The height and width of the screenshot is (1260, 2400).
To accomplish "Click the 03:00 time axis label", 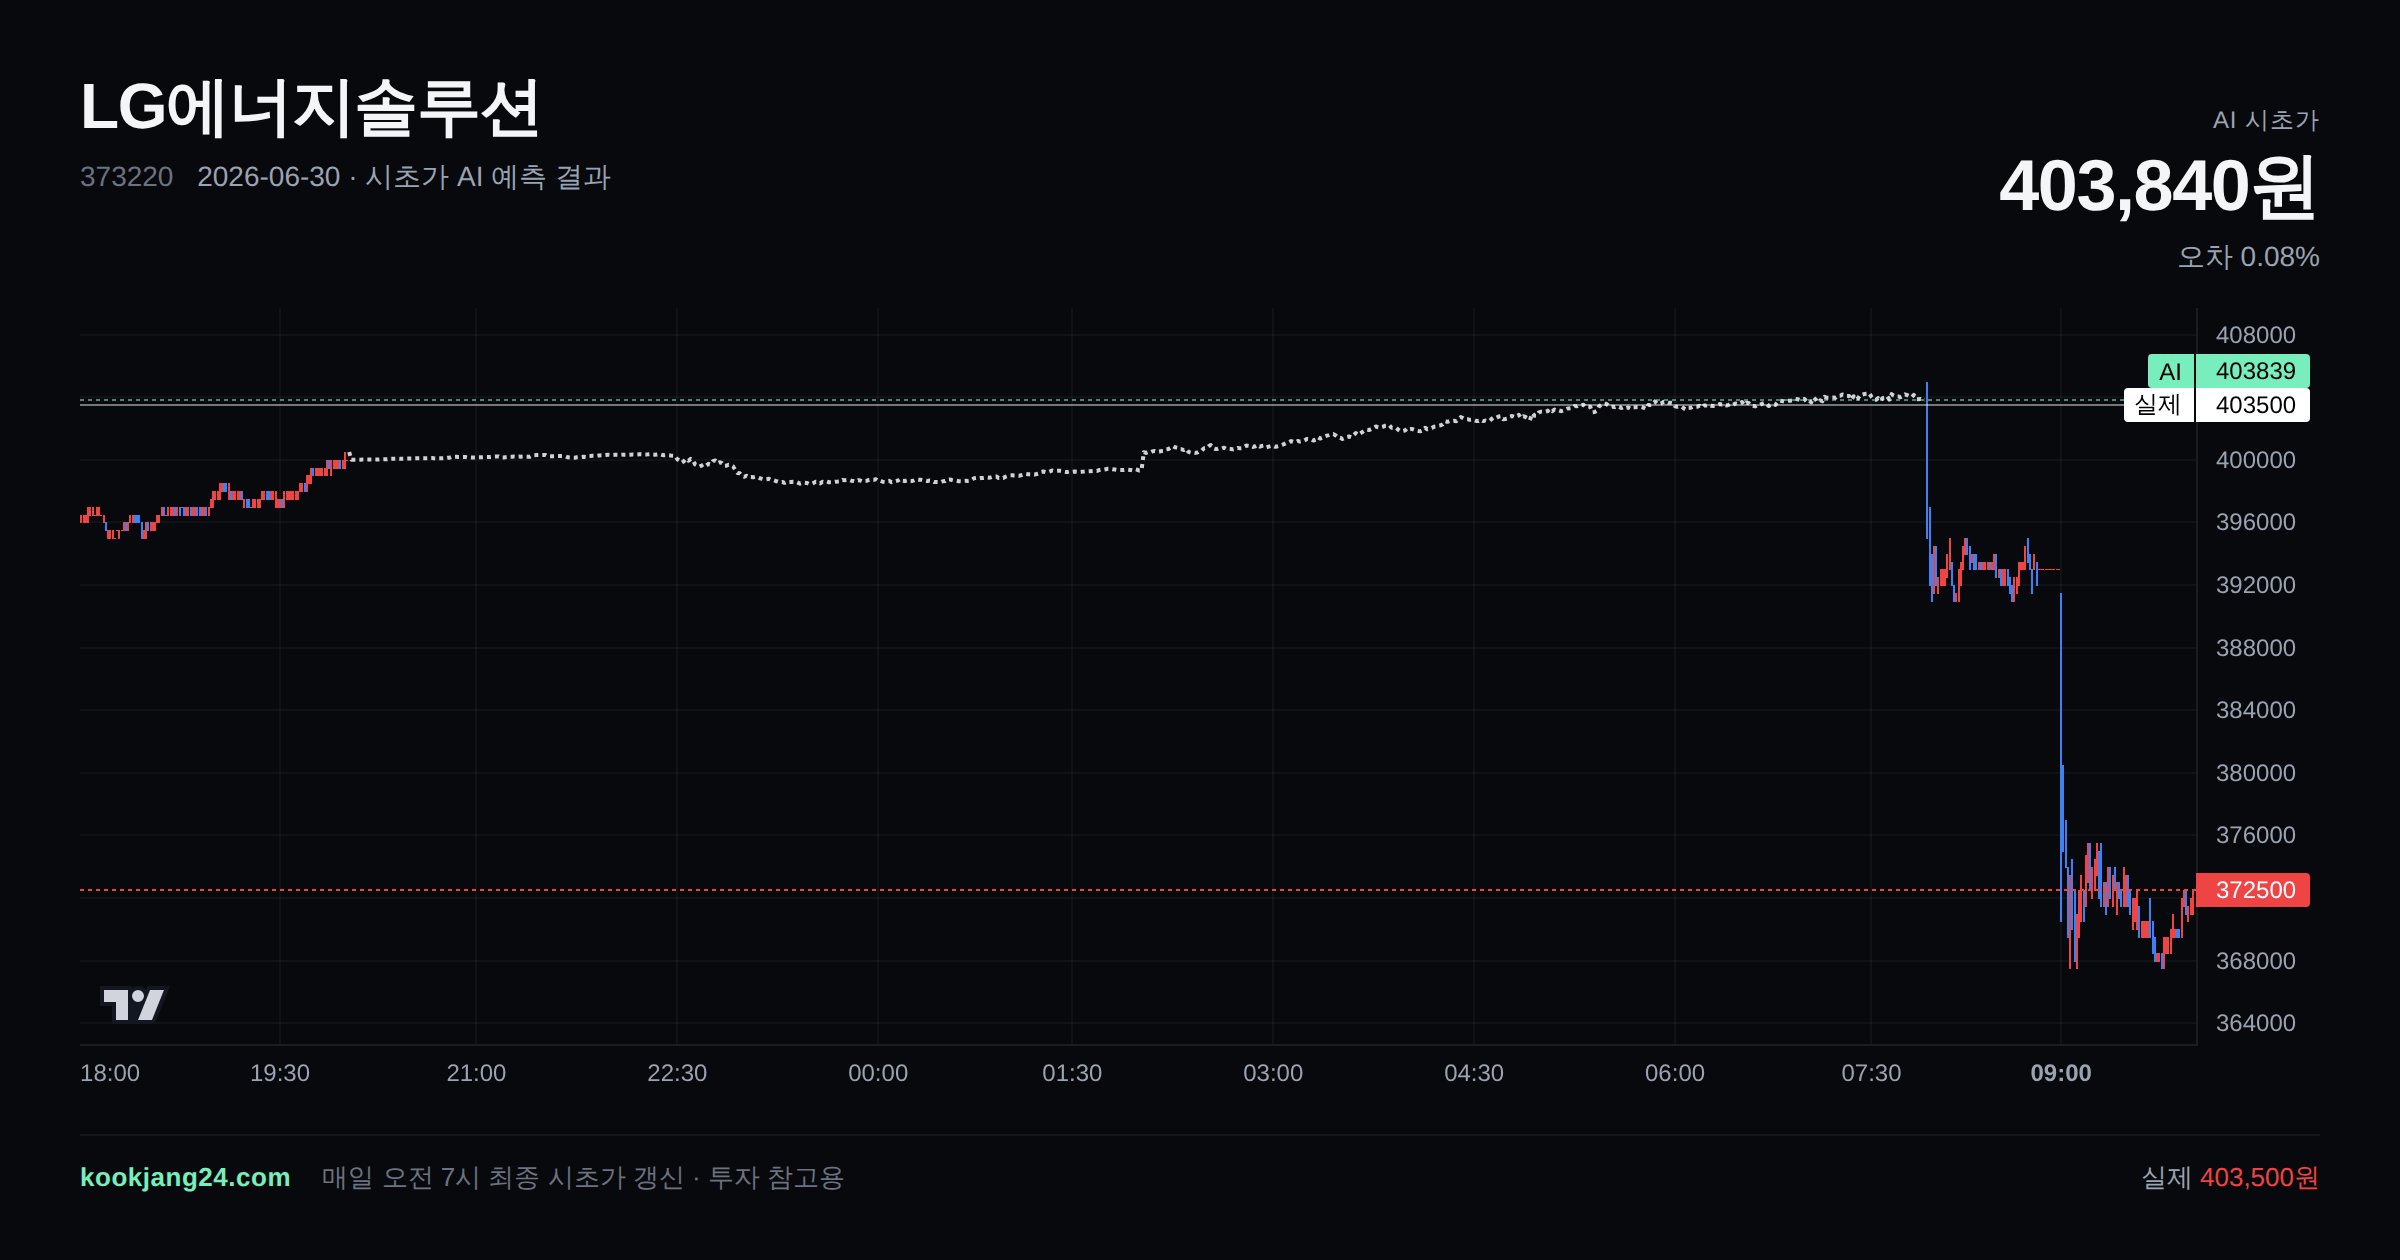I will click(x=1273, y=1073).
